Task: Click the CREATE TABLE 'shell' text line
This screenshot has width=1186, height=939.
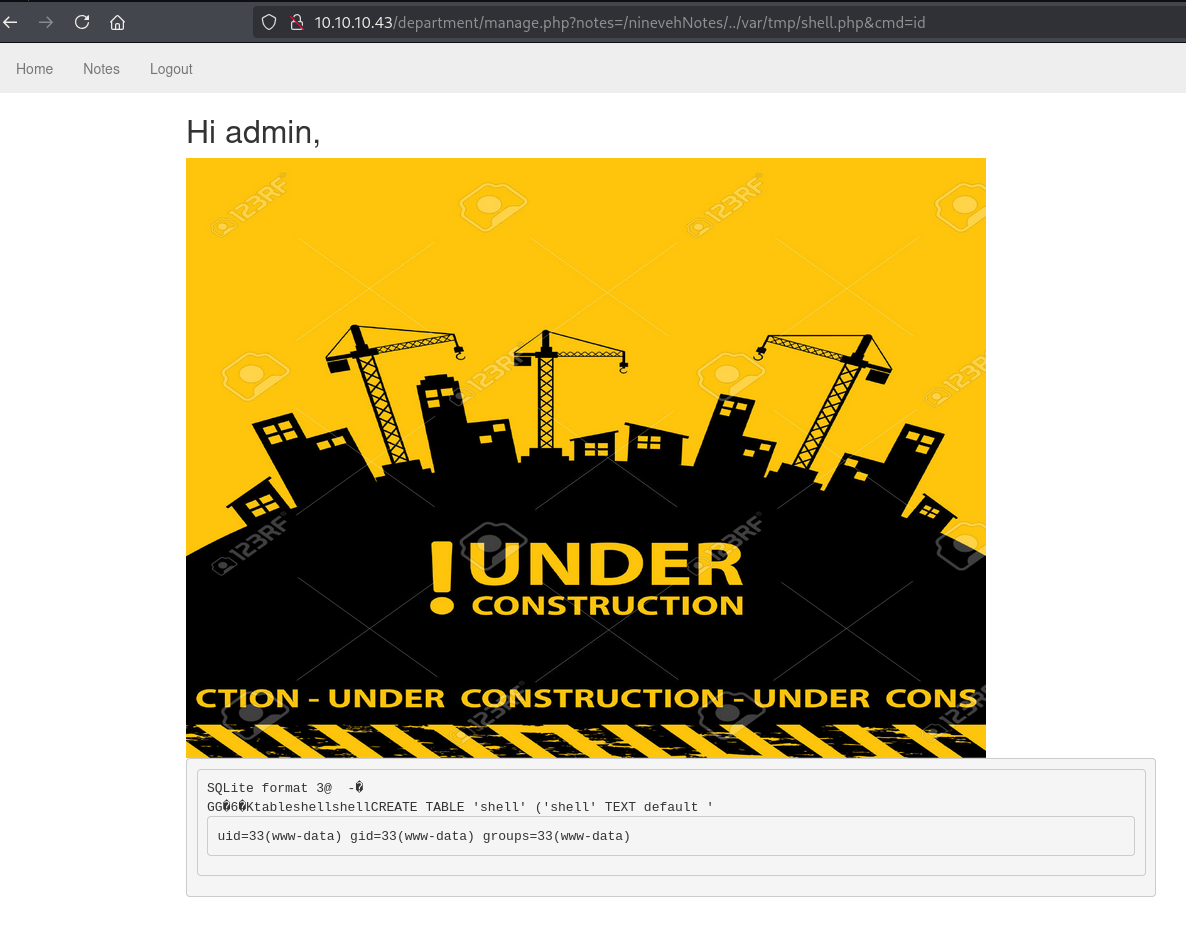Action: click(460, 807)
